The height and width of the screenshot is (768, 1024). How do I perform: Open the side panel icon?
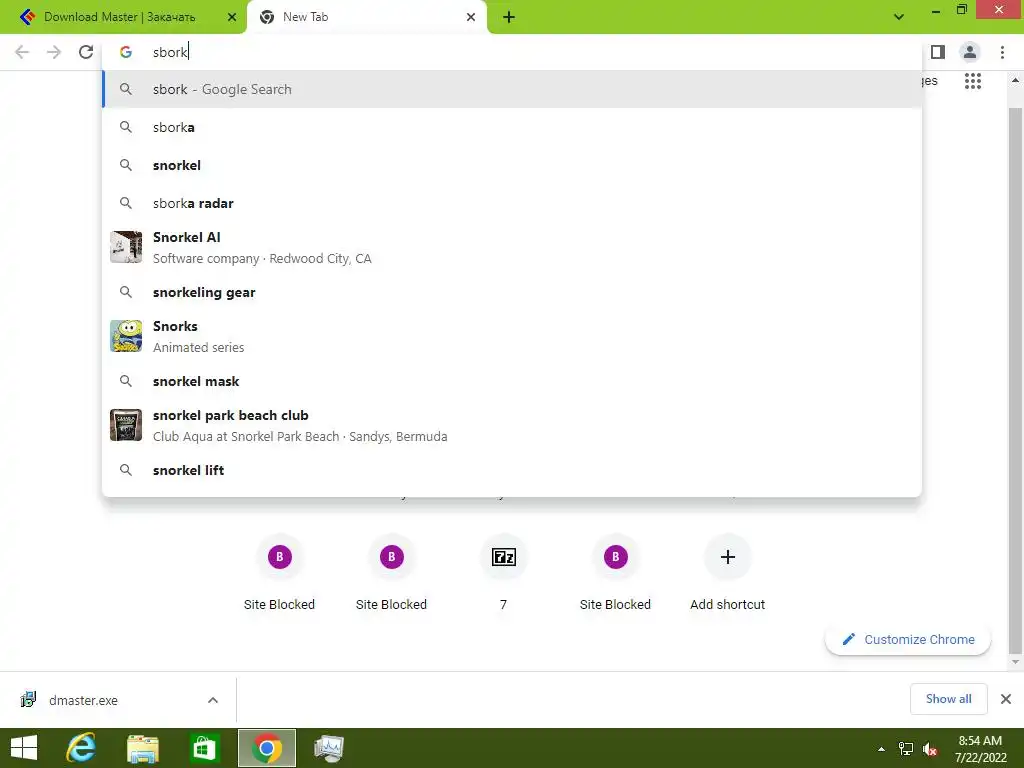(x=938, y=52)
